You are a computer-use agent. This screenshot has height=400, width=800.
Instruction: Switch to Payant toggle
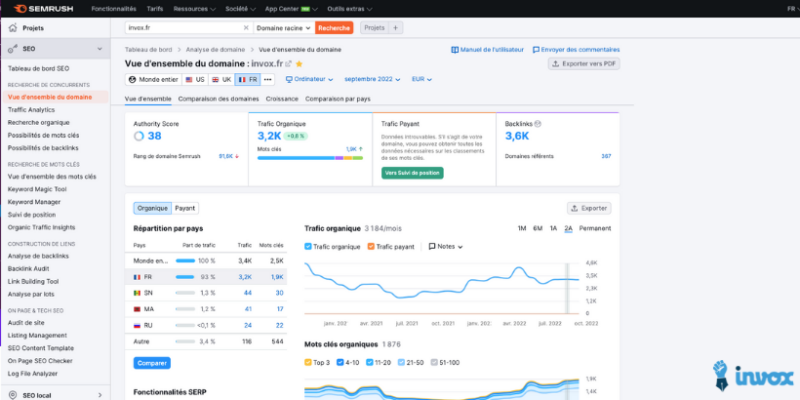(185, 208)
